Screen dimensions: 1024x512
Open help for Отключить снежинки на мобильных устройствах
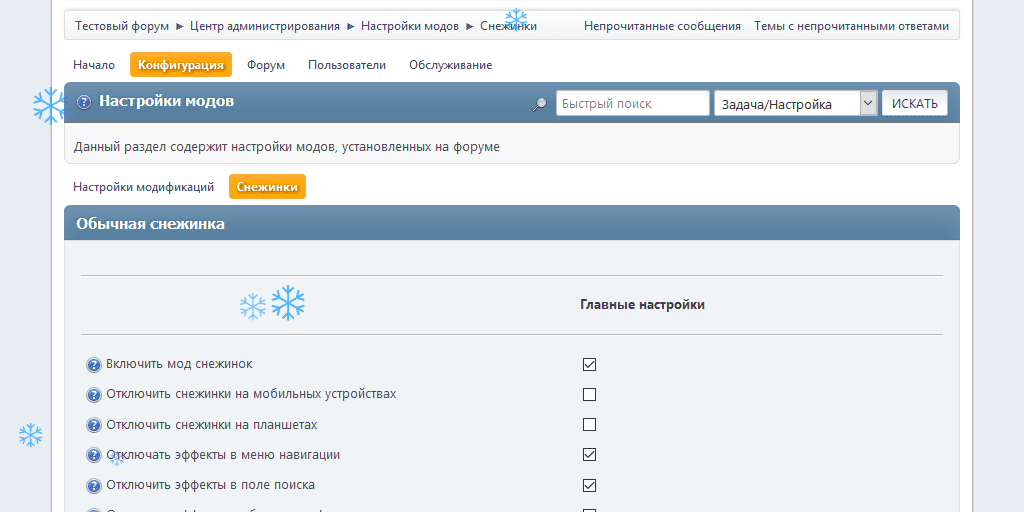(94, 395)
